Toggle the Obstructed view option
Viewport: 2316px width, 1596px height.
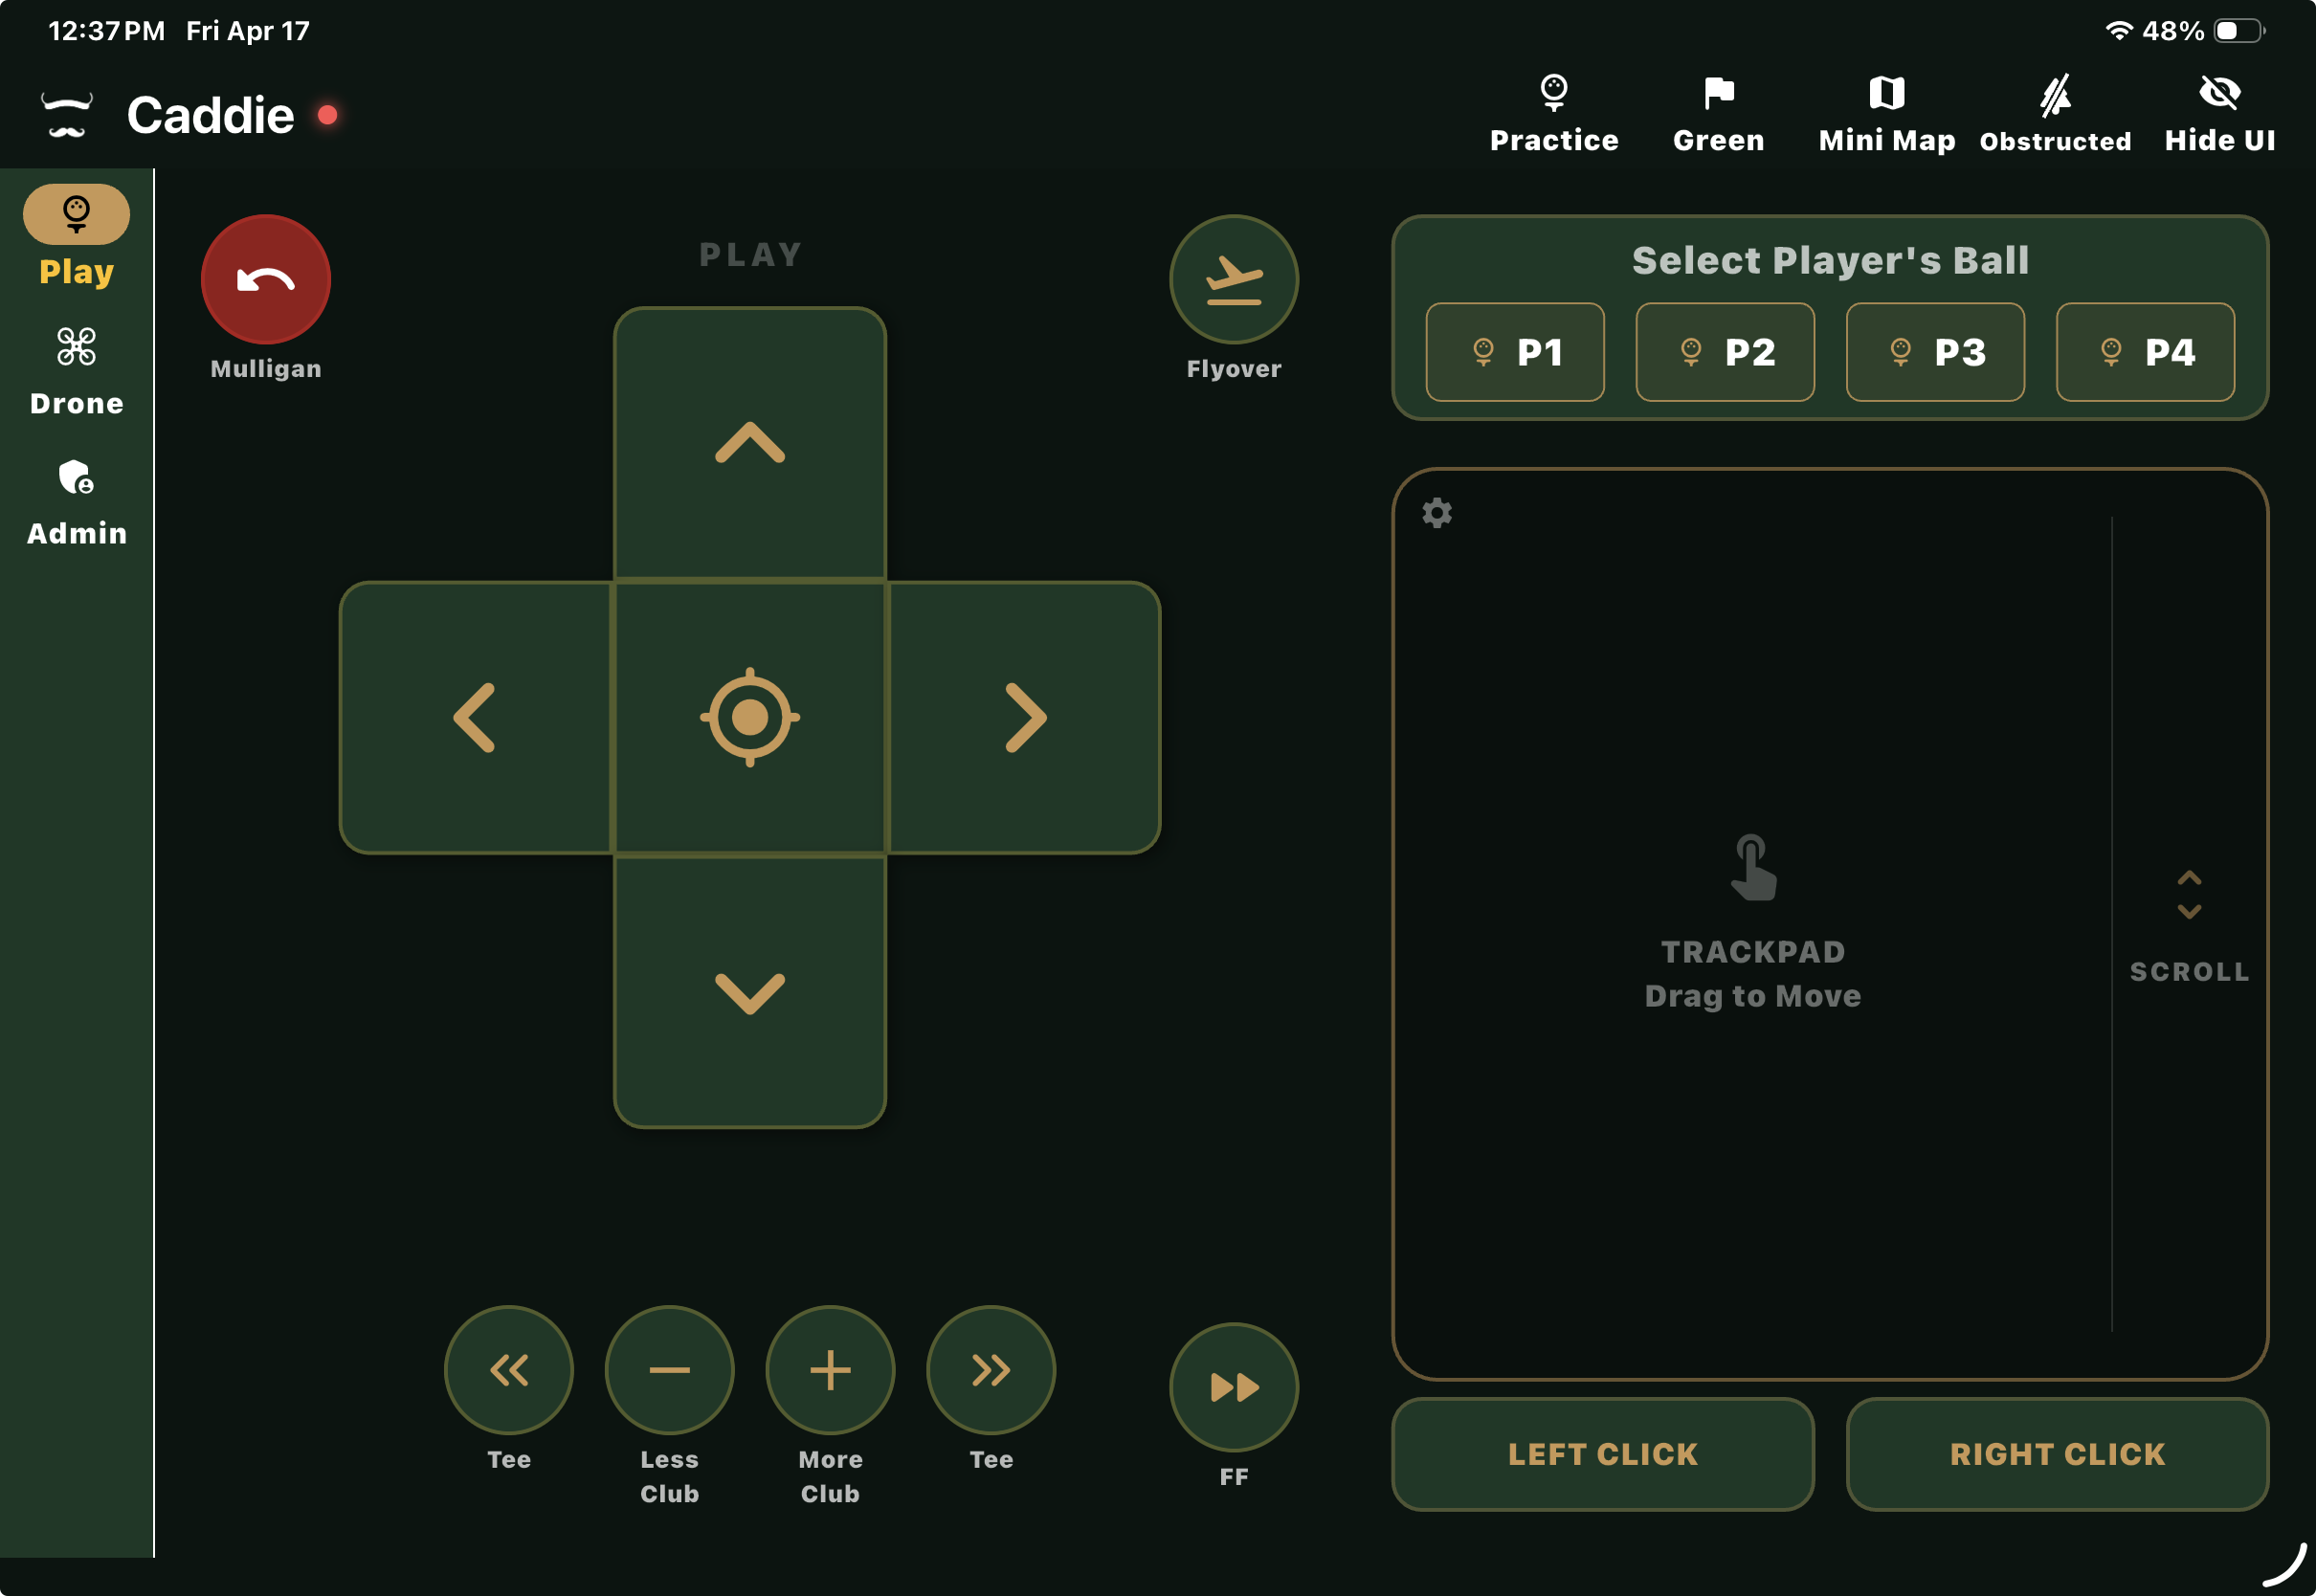point(2054,113)
